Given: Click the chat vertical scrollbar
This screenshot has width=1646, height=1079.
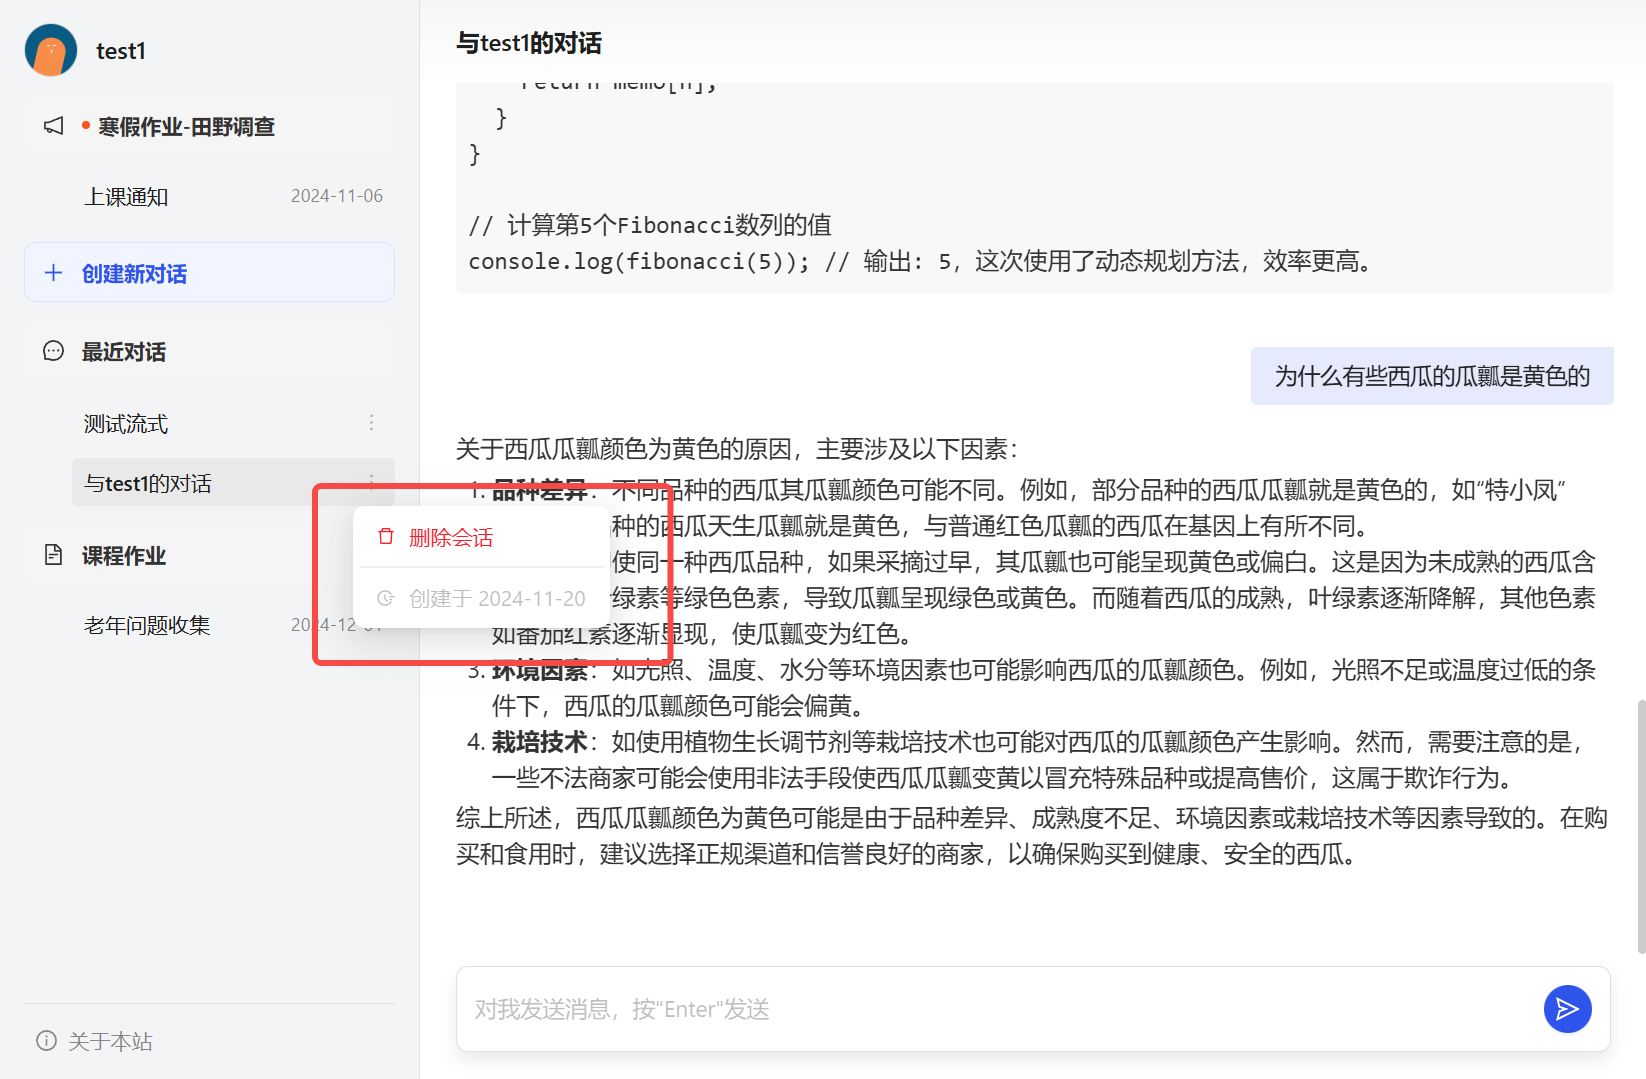Looking at the screenshot, I should click(1640, 827).
